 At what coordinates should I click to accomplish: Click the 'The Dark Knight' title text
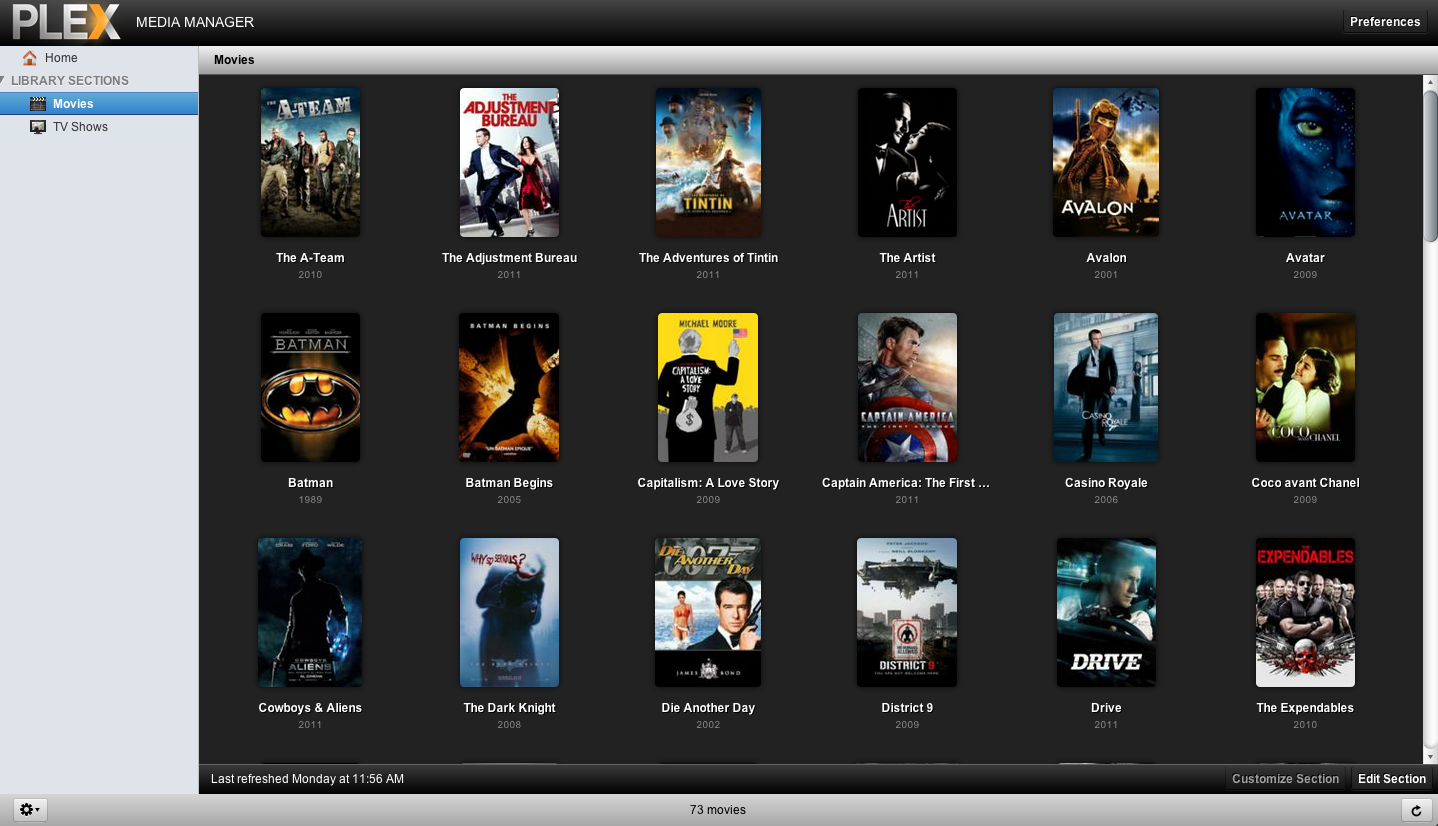click(509, 708)
